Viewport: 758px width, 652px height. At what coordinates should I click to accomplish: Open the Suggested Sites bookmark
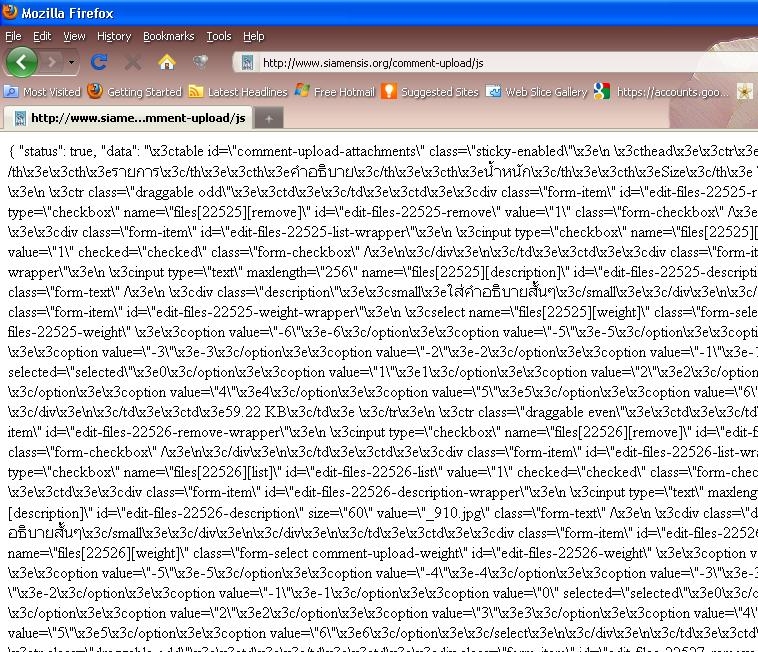(430, 92)
